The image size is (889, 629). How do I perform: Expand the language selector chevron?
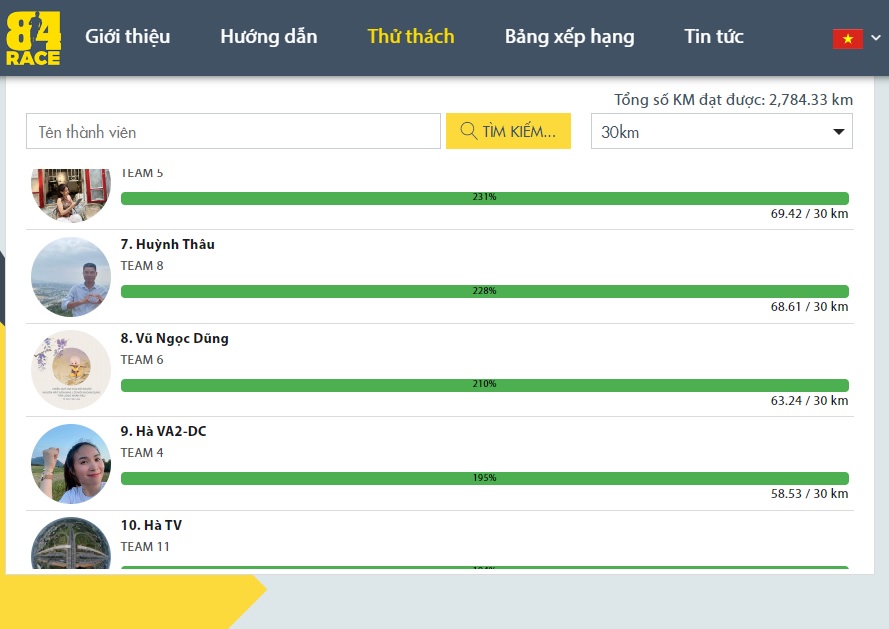point(876,38)
